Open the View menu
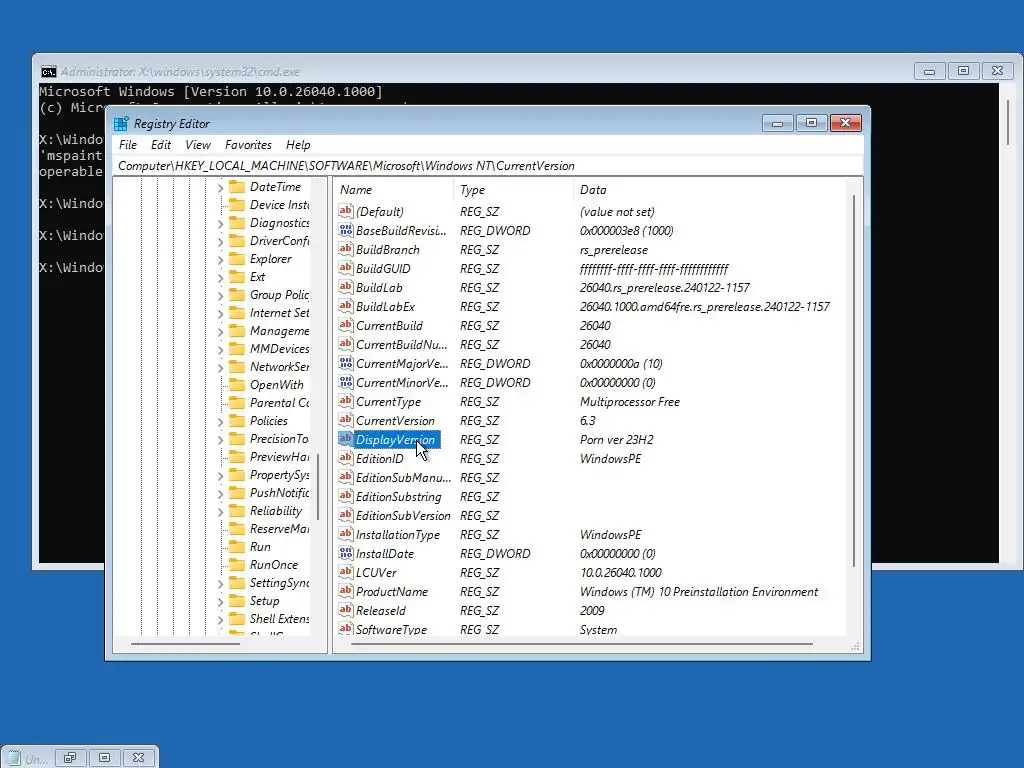The image size is (1024, 768). point(198,145)
